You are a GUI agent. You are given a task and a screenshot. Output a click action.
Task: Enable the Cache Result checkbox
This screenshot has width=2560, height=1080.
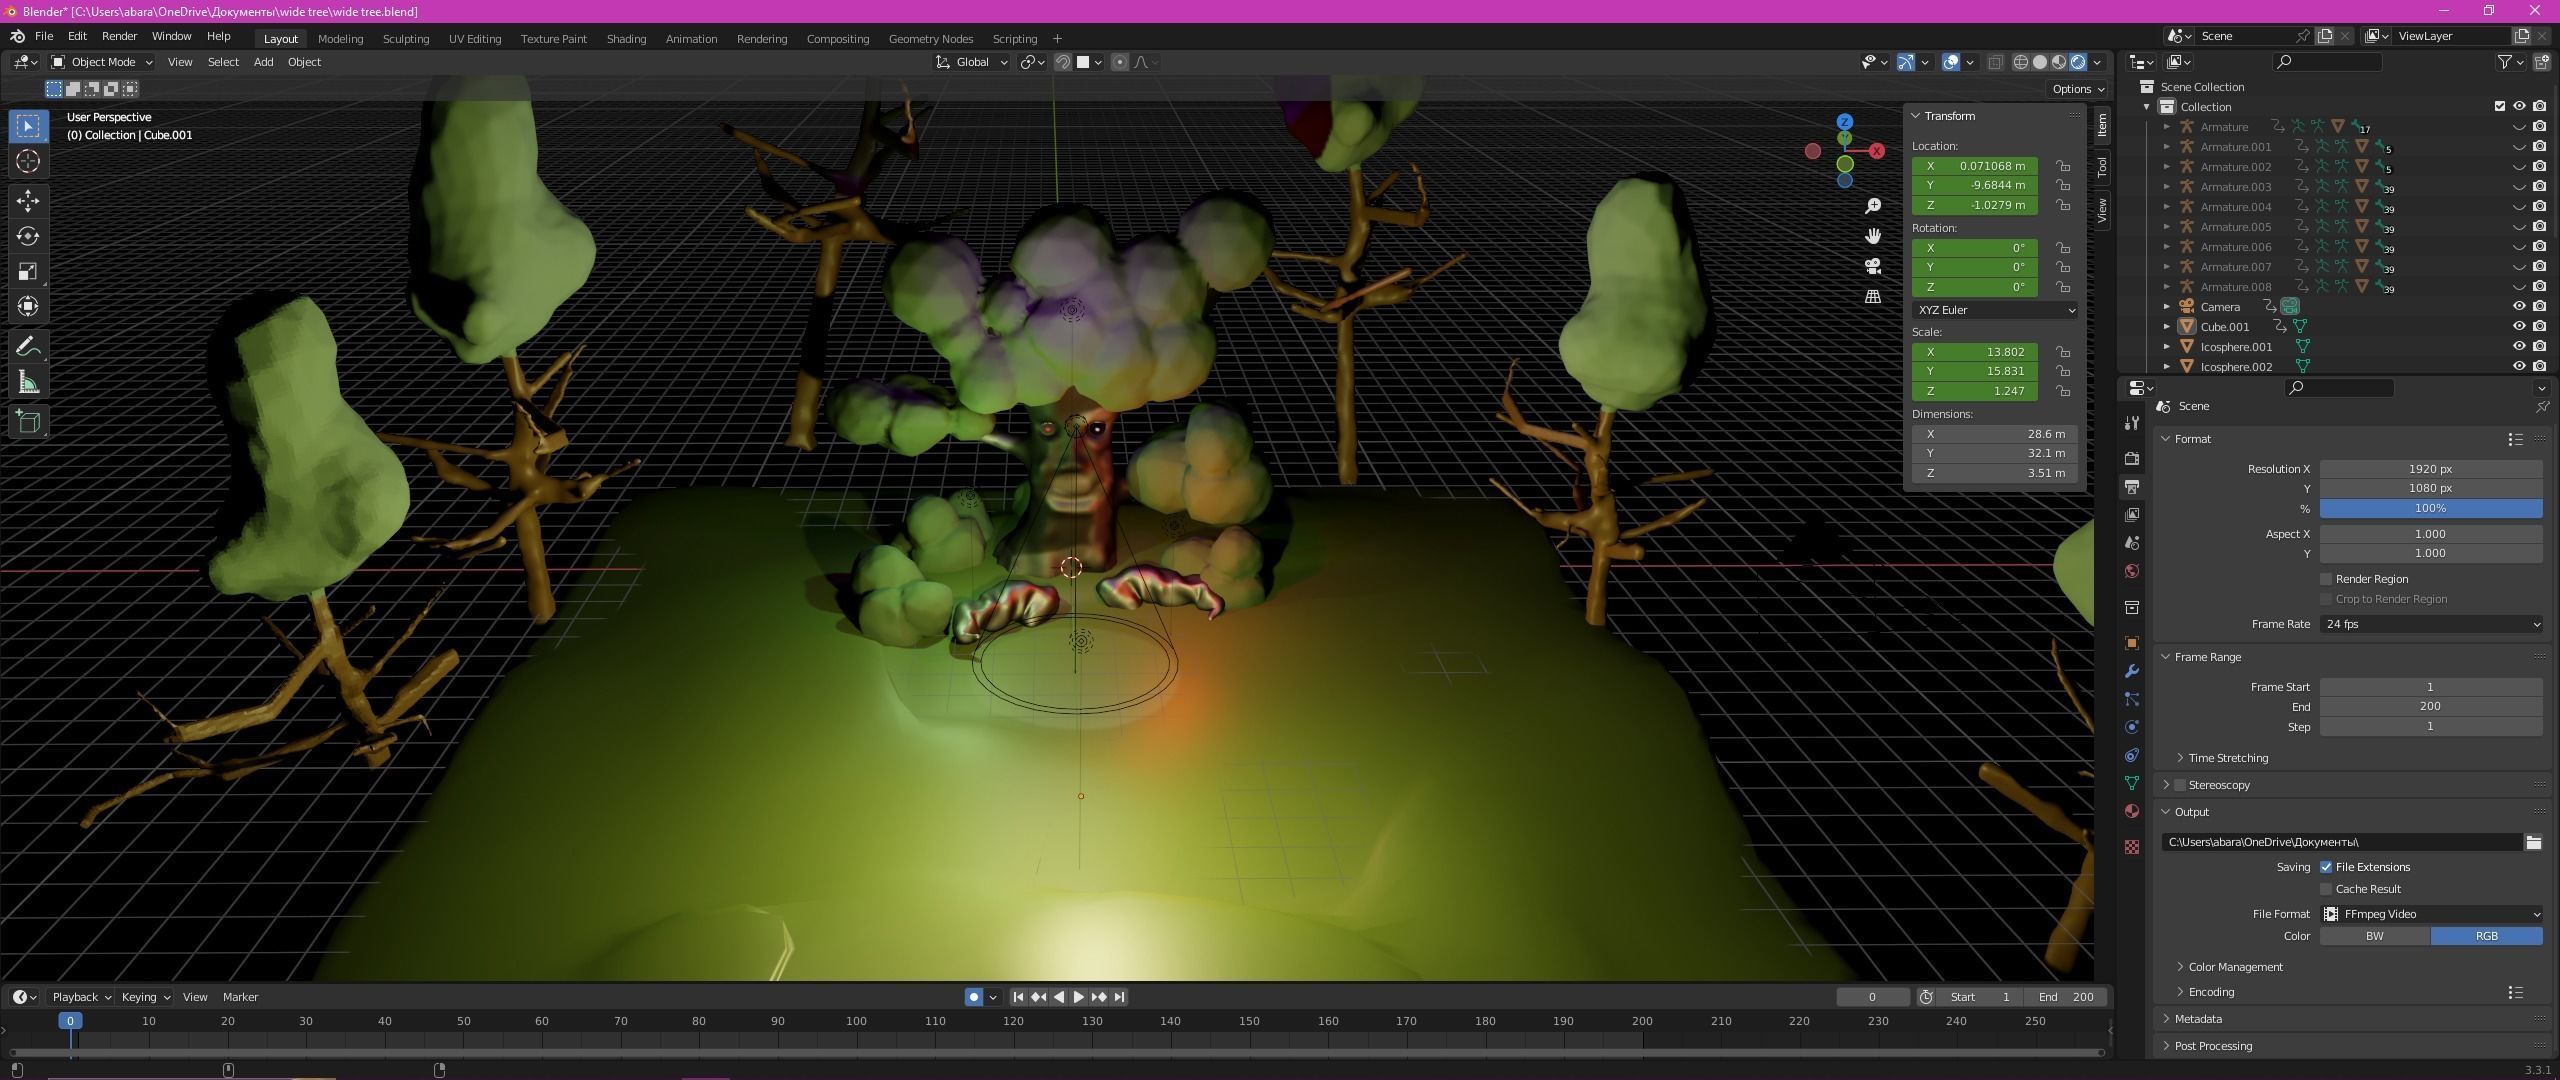coord(2326,889)
